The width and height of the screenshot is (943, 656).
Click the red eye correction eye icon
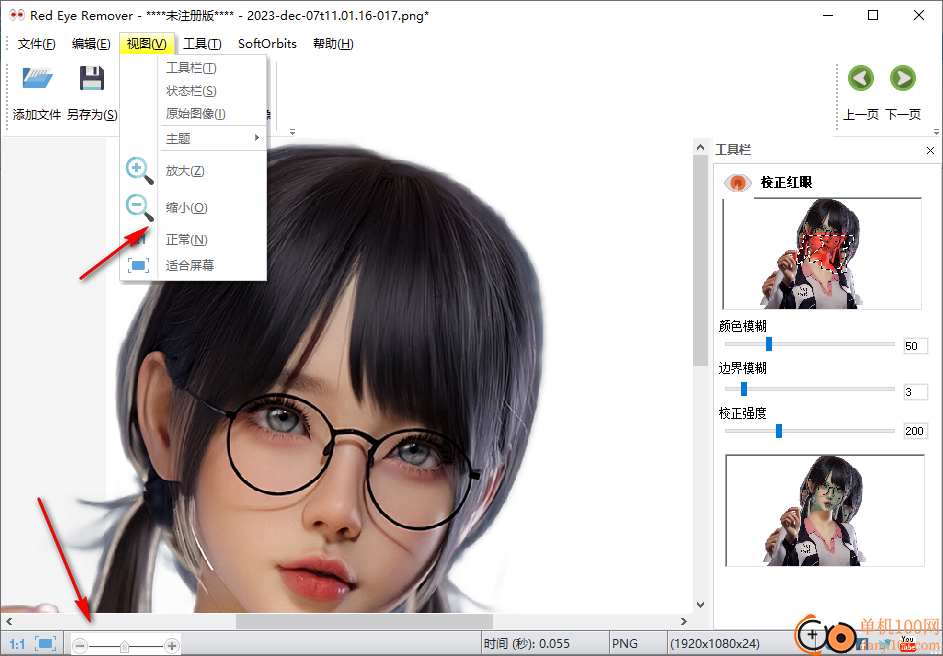pyautogui.click(x=737, y=182)
